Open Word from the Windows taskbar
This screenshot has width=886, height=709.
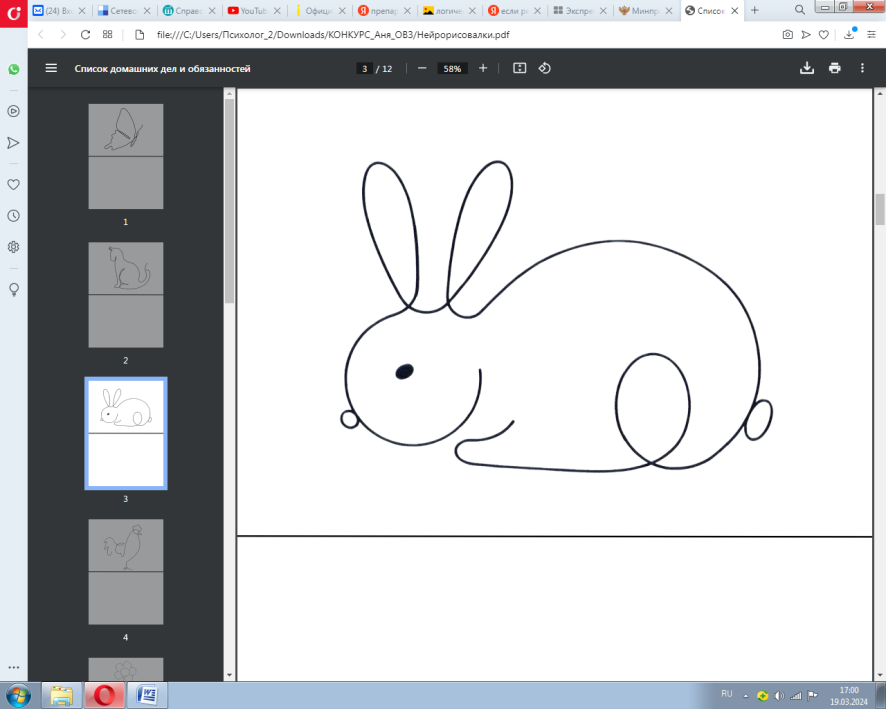(147, 694)
